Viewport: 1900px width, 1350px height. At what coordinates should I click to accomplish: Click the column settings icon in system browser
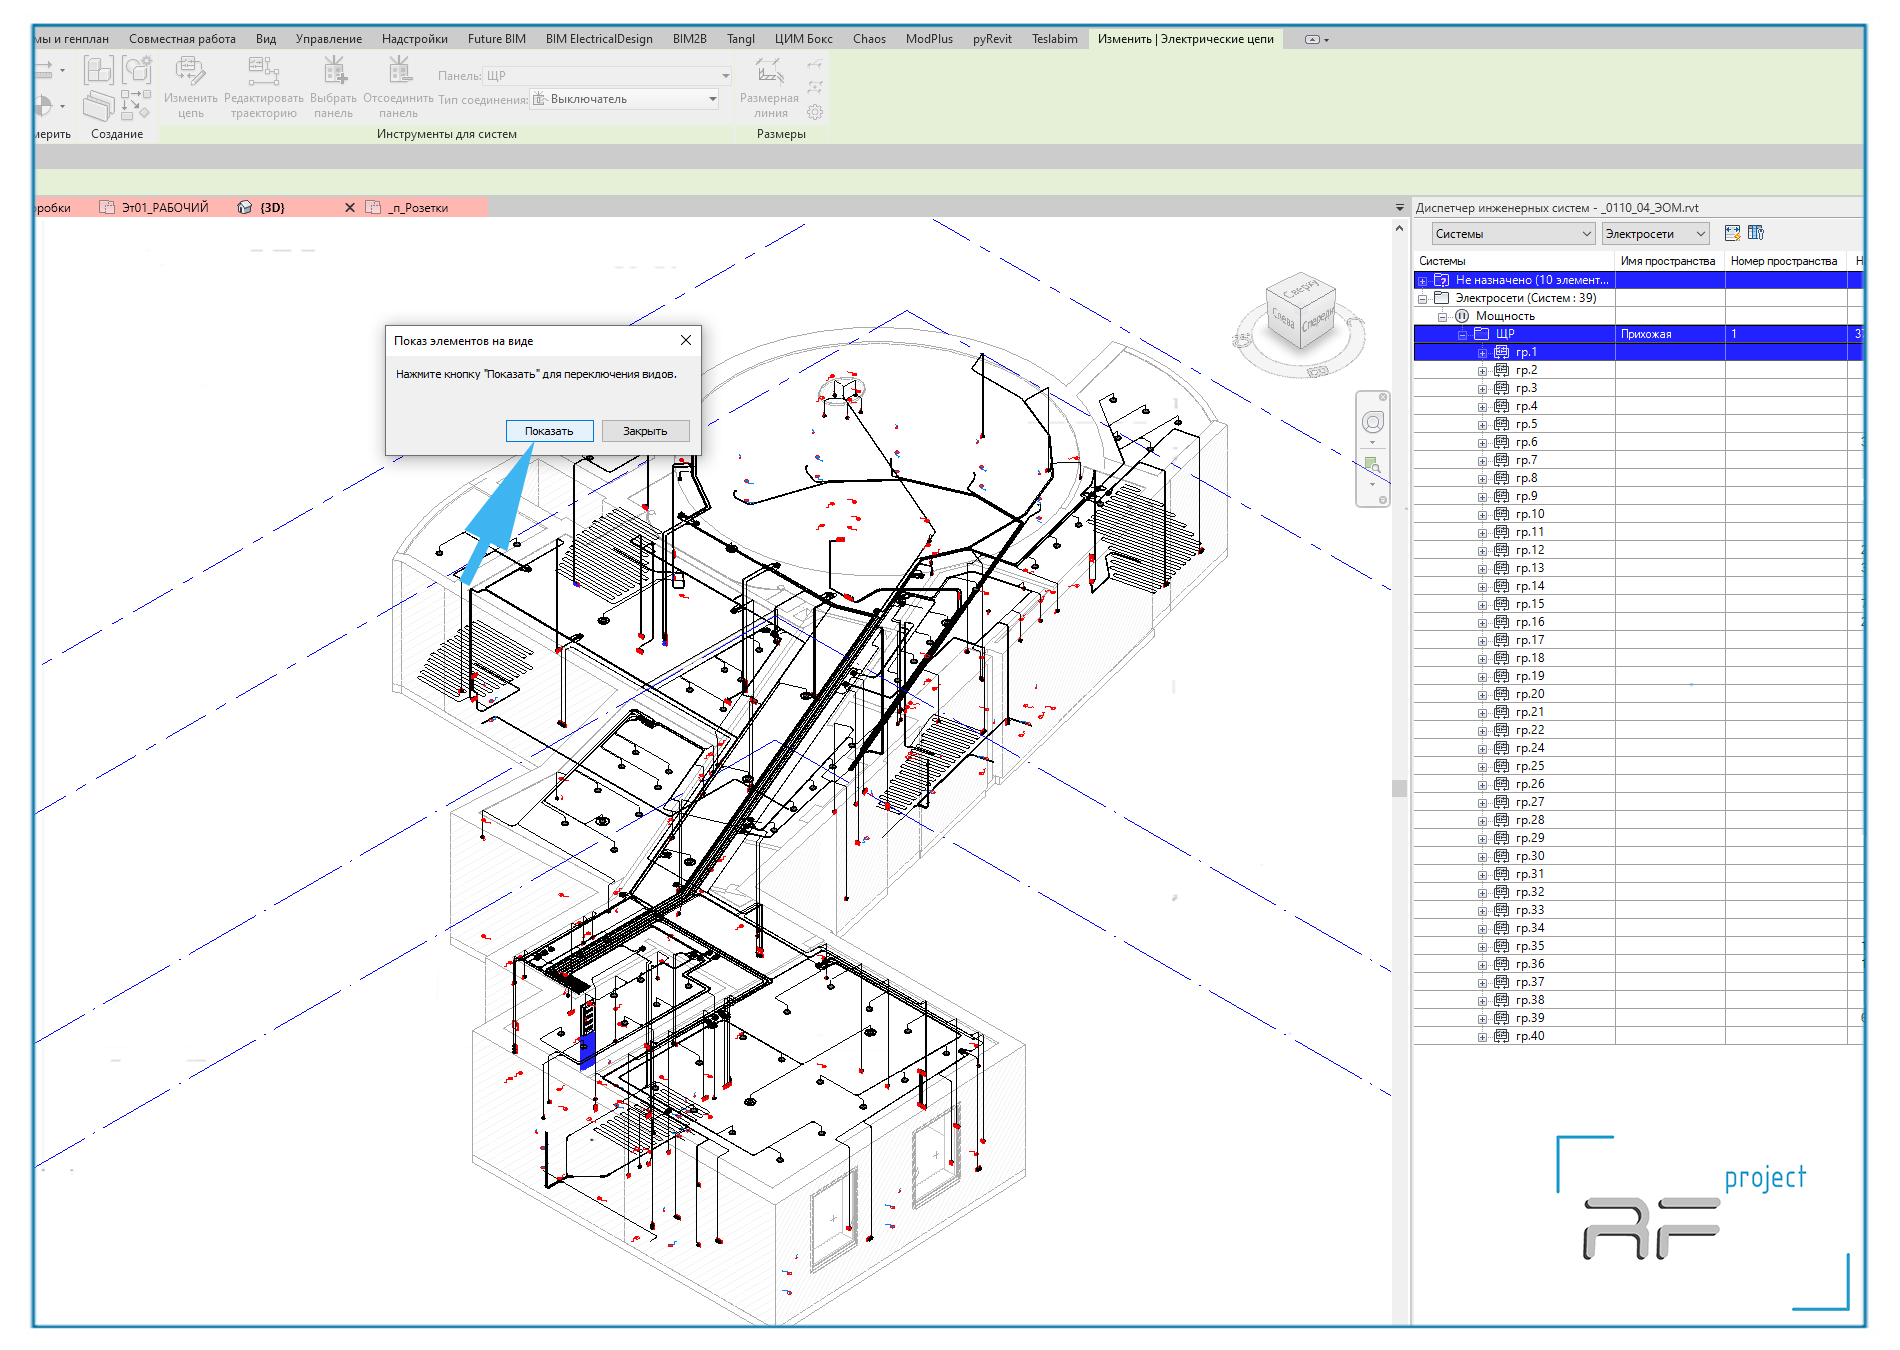(1756, 233)
